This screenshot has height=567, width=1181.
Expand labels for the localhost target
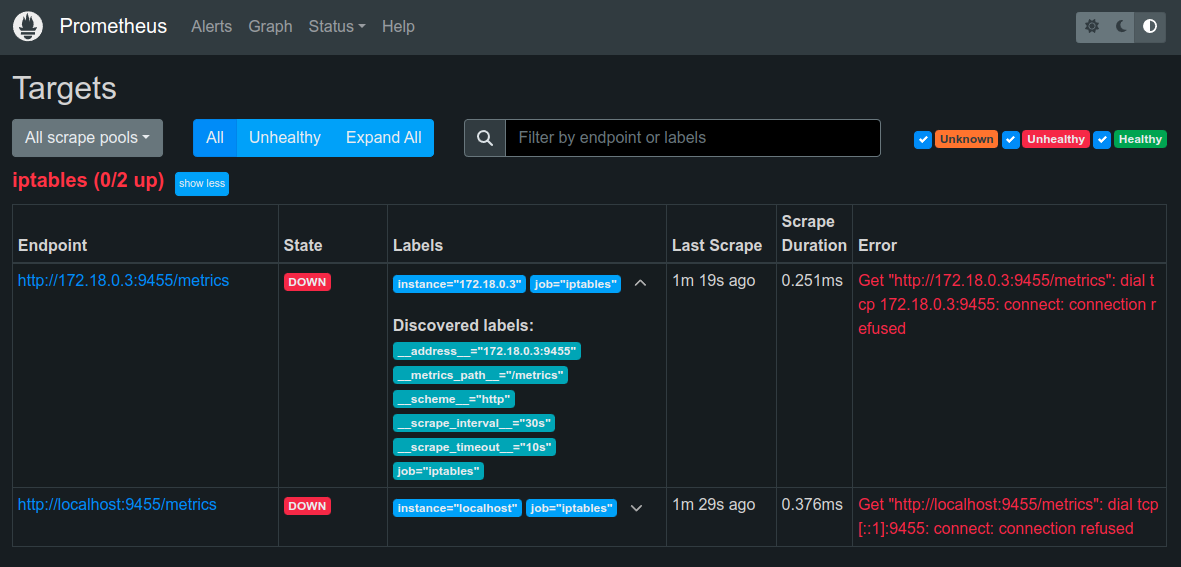pos(636,508)
